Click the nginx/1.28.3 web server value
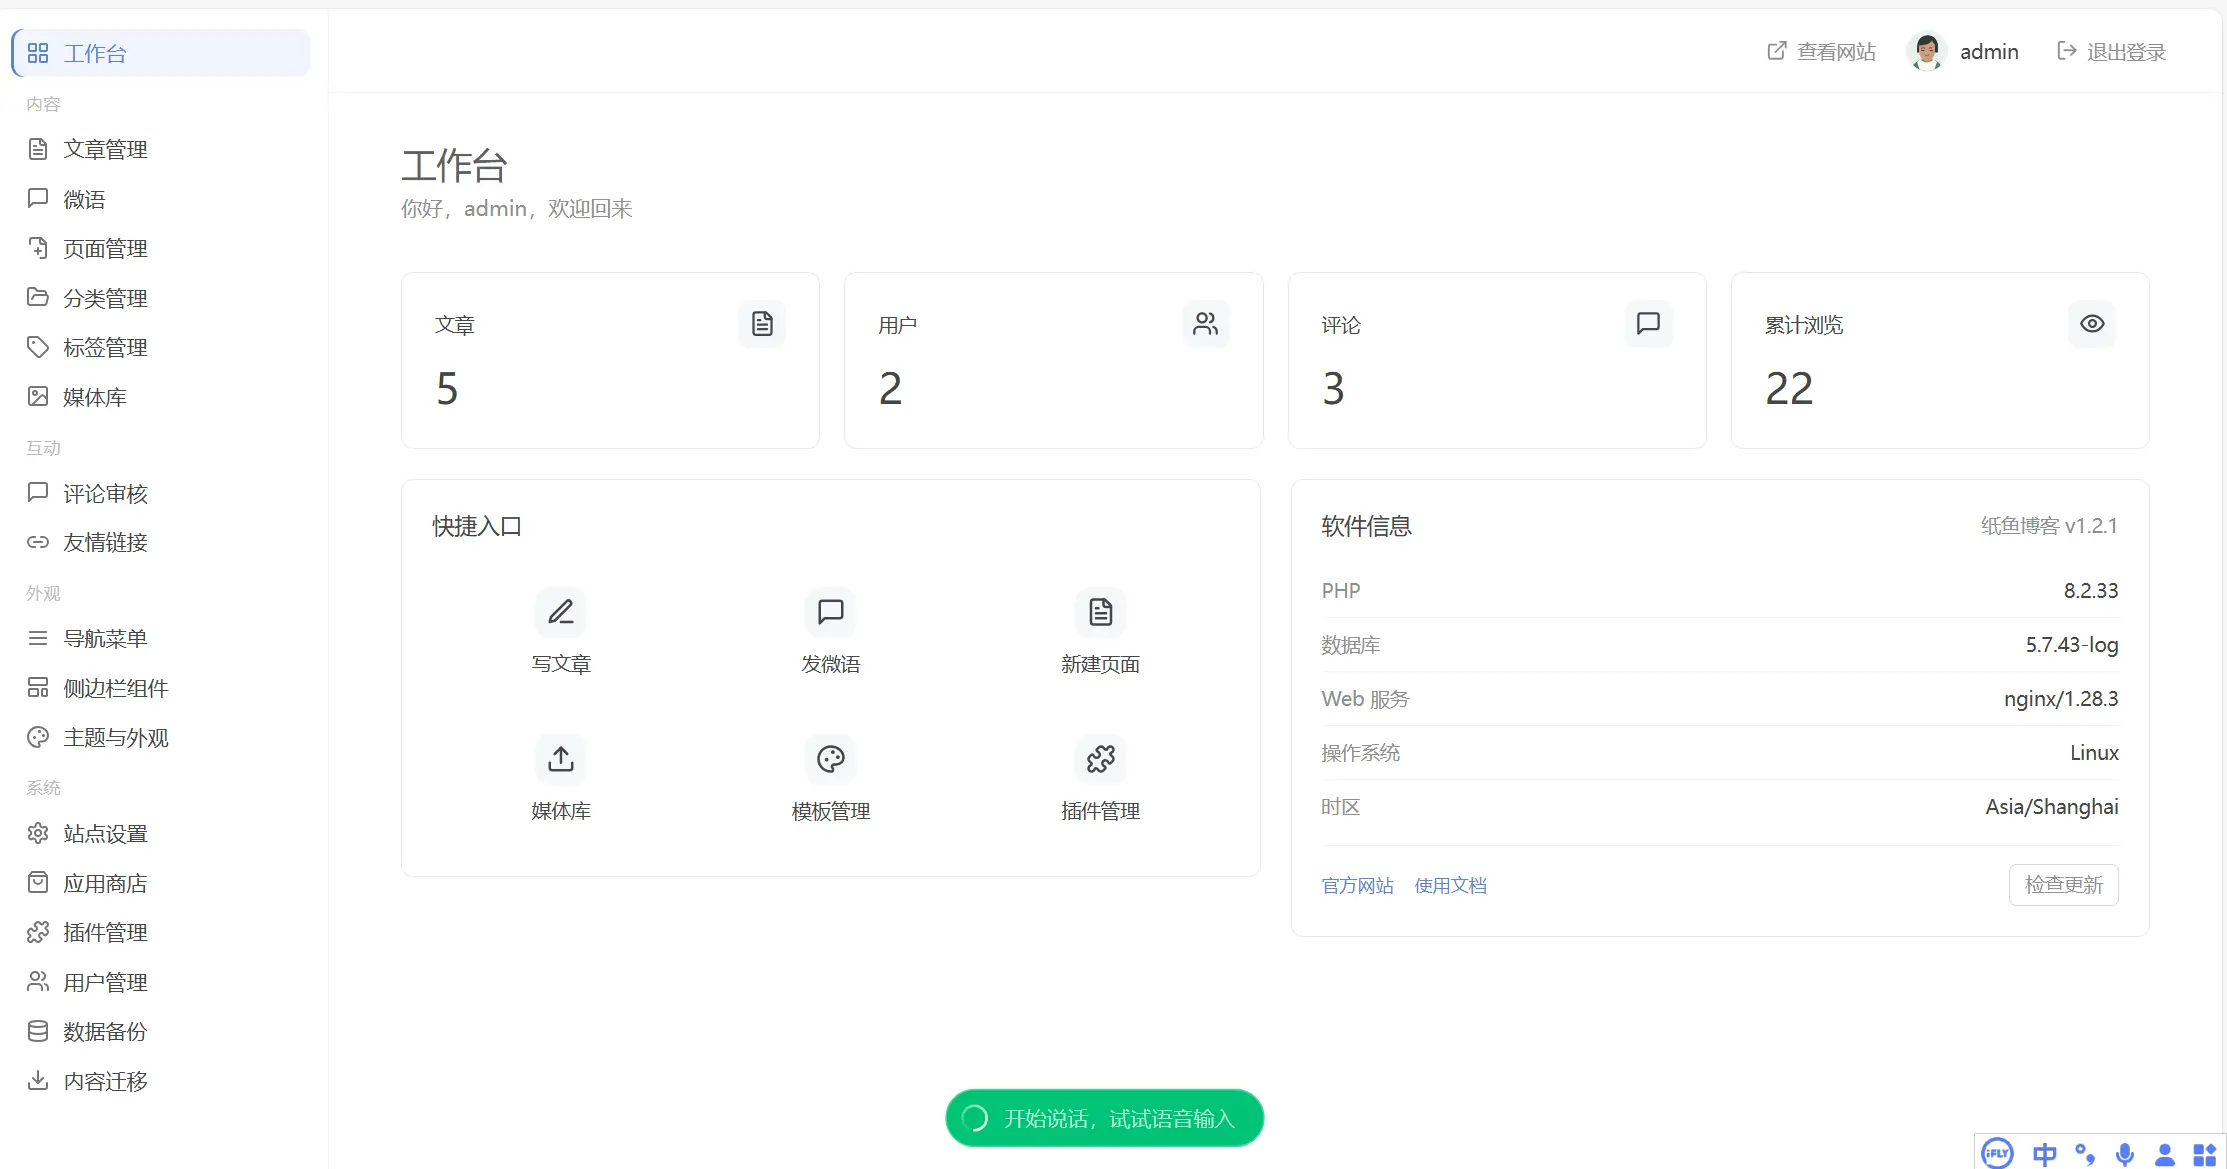 point(2061,699)
